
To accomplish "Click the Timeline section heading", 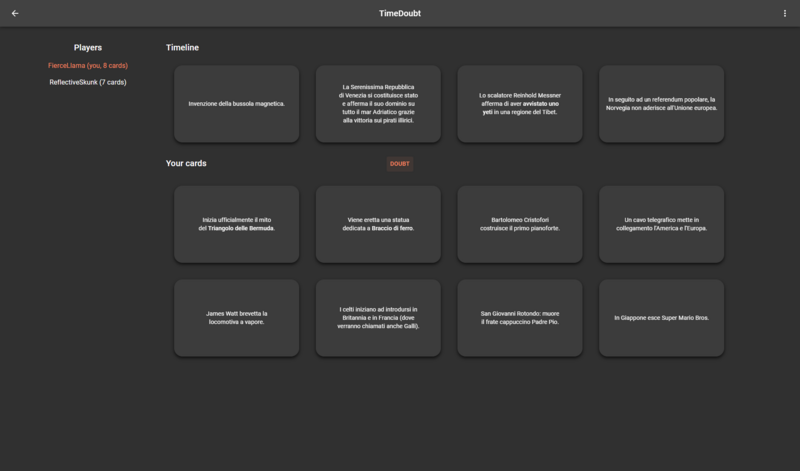I will [x=182, y=47].
